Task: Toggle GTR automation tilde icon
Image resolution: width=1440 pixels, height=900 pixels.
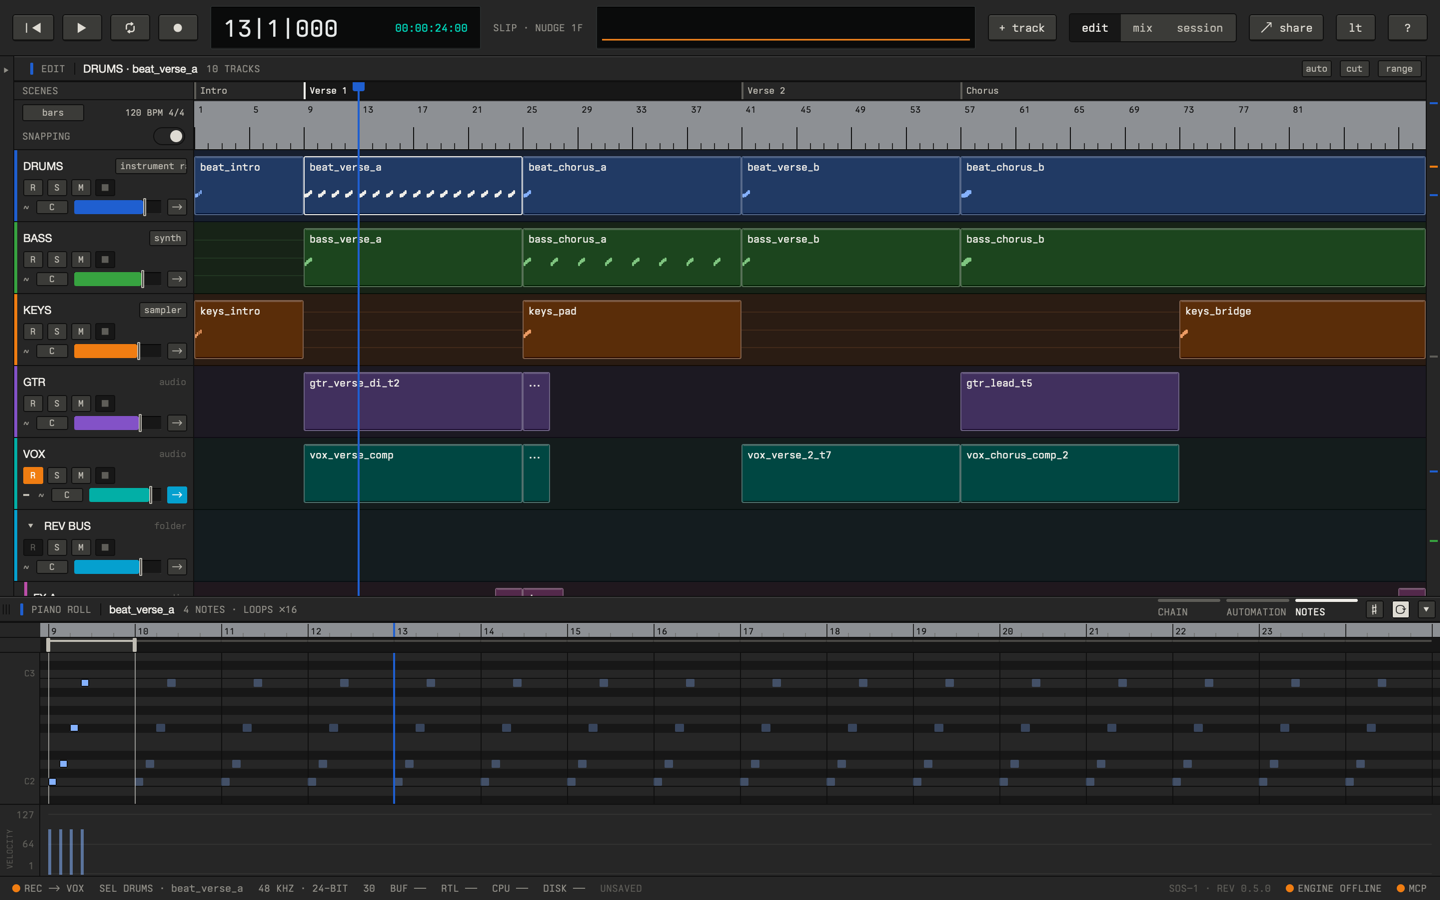Action: [27, 423]
